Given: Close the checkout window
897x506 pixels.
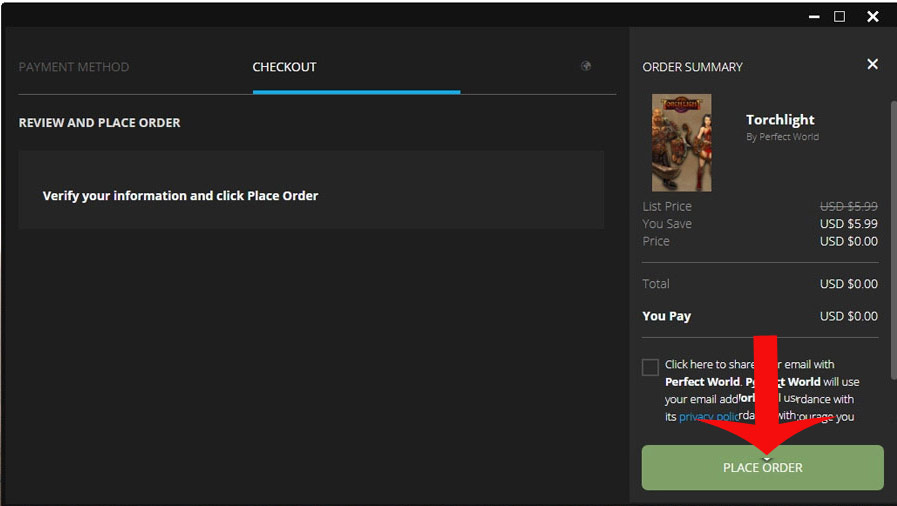Looking at the screenshot, I should 873,16.
